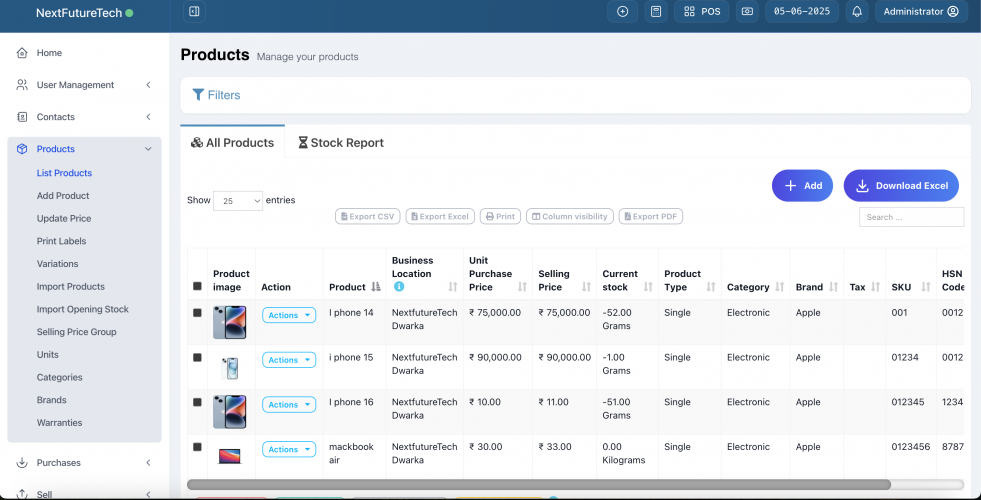Sort by Current stock arrows
Image resolution: width=981 pixels, height=500 pixels.
click(648, 287)
